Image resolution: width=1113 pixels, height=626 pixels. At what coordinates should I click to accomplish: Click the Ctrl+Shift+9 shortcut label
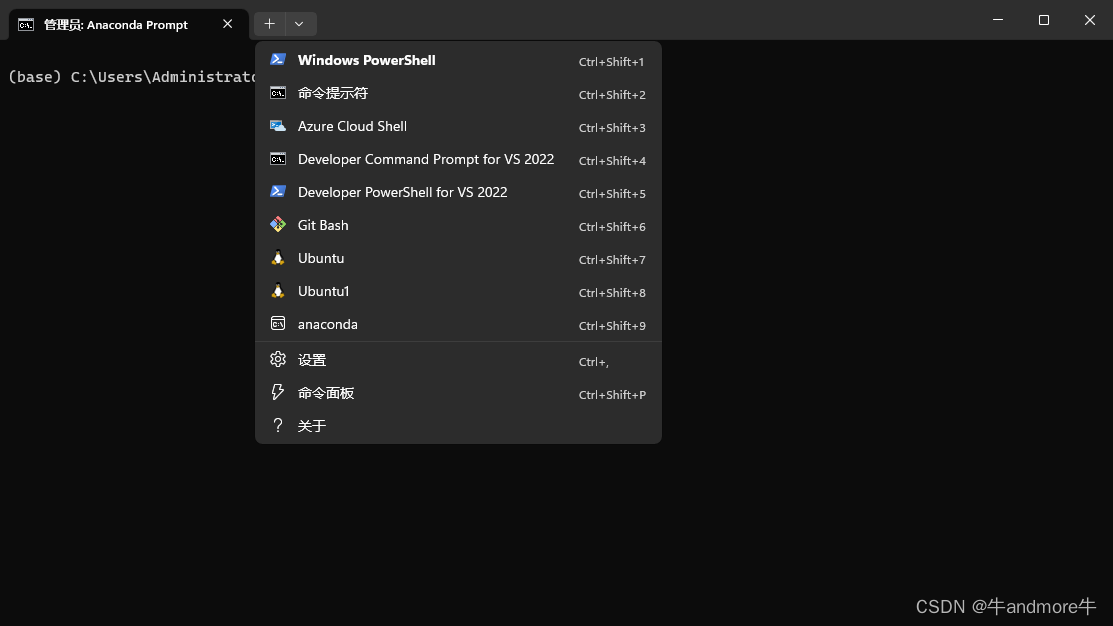[612, 326]
